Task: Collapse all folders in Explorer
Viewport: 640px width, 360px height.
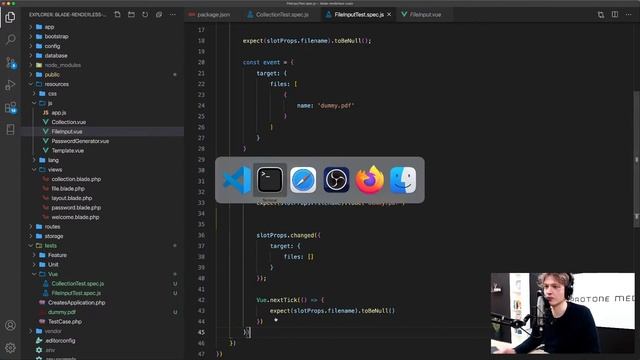Action: click(x=159, y=15)
